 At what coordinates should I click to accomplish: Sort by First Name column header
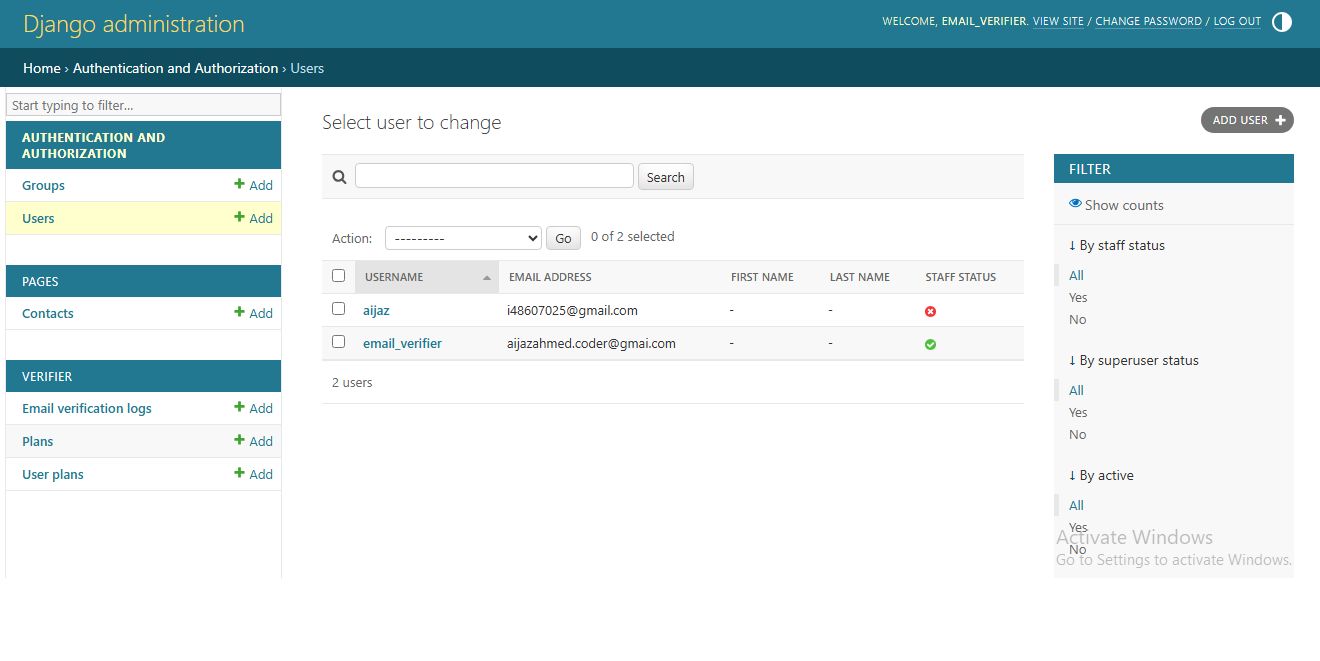[762, 277]
